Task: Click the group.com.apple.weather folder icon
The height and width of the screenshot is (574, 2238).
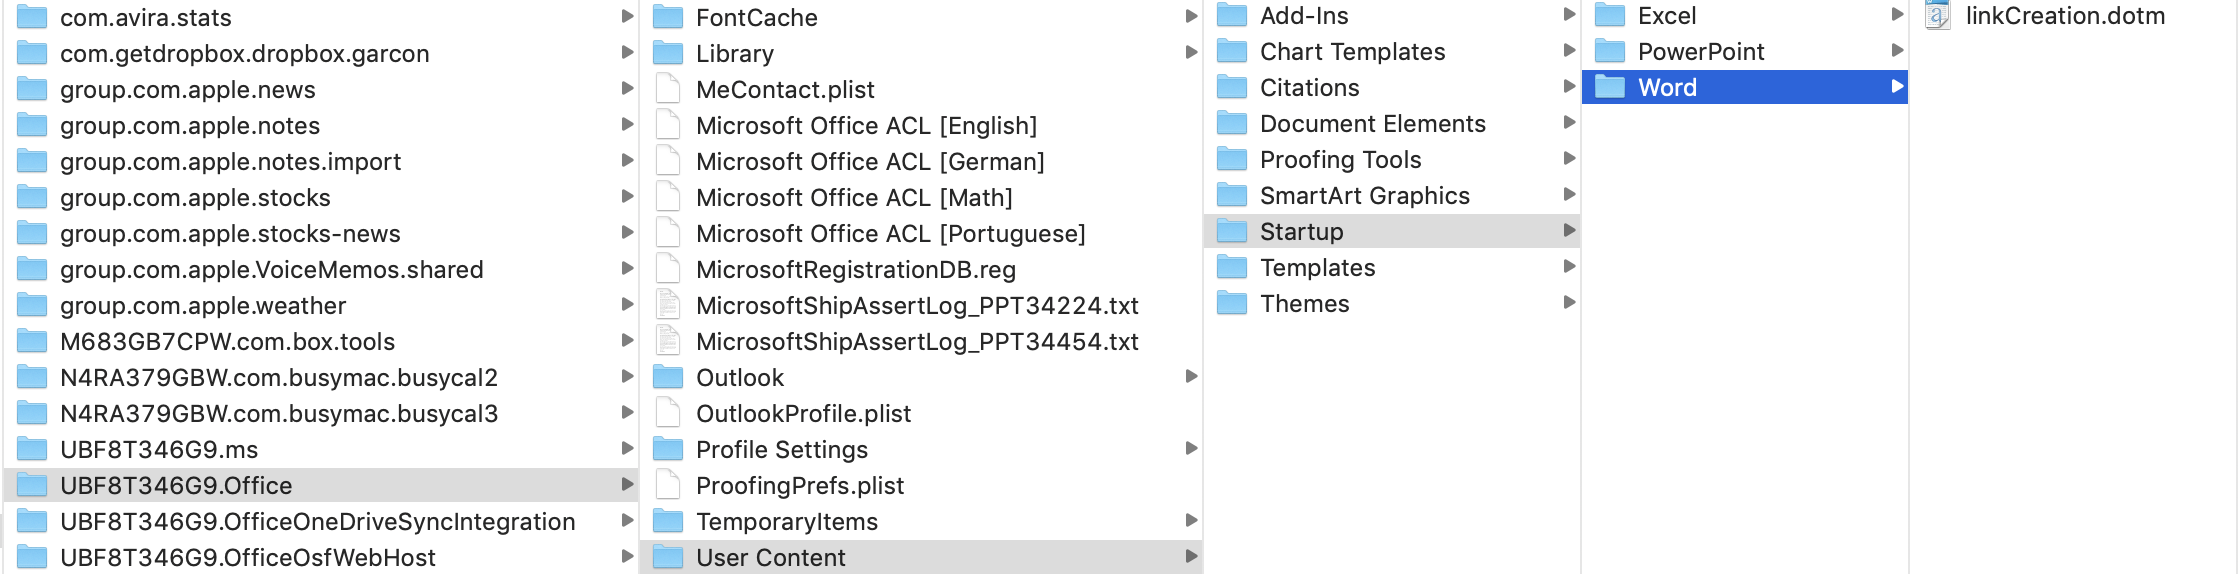Action: click(32, 305)
